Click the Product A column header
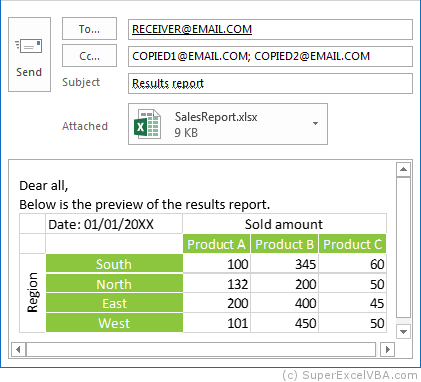This screenshot has width=421, height=382. click(x=216, y=244)
